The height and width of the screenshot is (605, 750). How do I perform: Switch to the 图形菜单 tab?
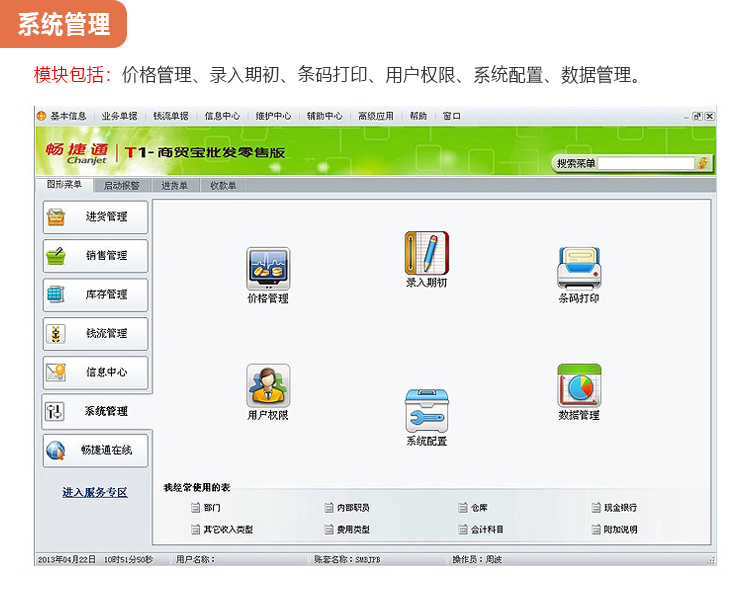64,185
